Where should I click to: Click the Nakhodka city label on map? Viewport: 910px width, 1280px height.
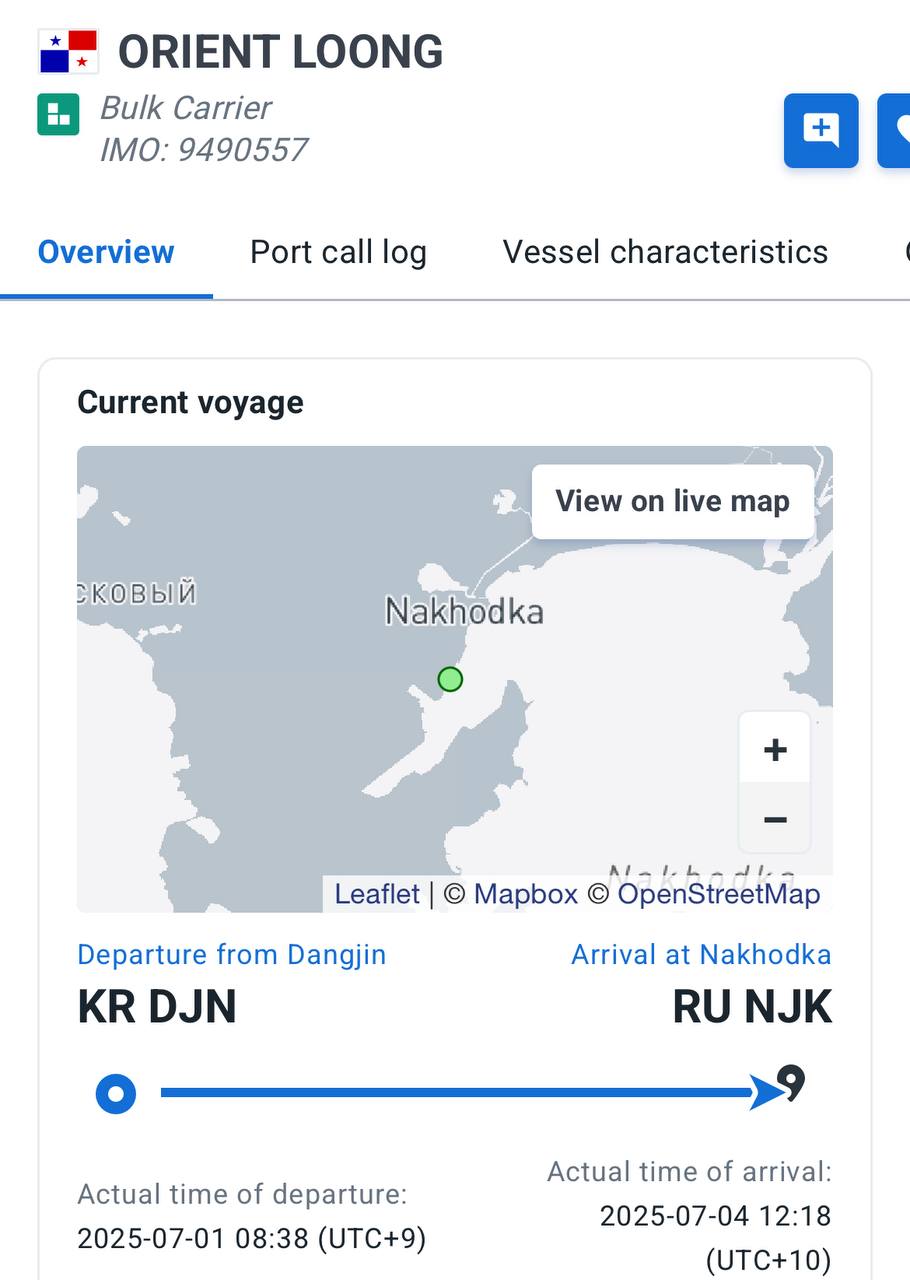click(465, 611)
